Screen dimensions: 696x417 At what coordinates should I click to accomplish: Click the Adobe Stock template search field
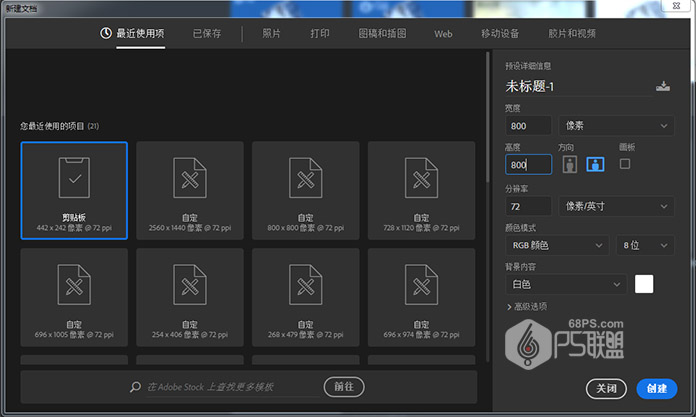pyautogui.click(x=233, y=387)
